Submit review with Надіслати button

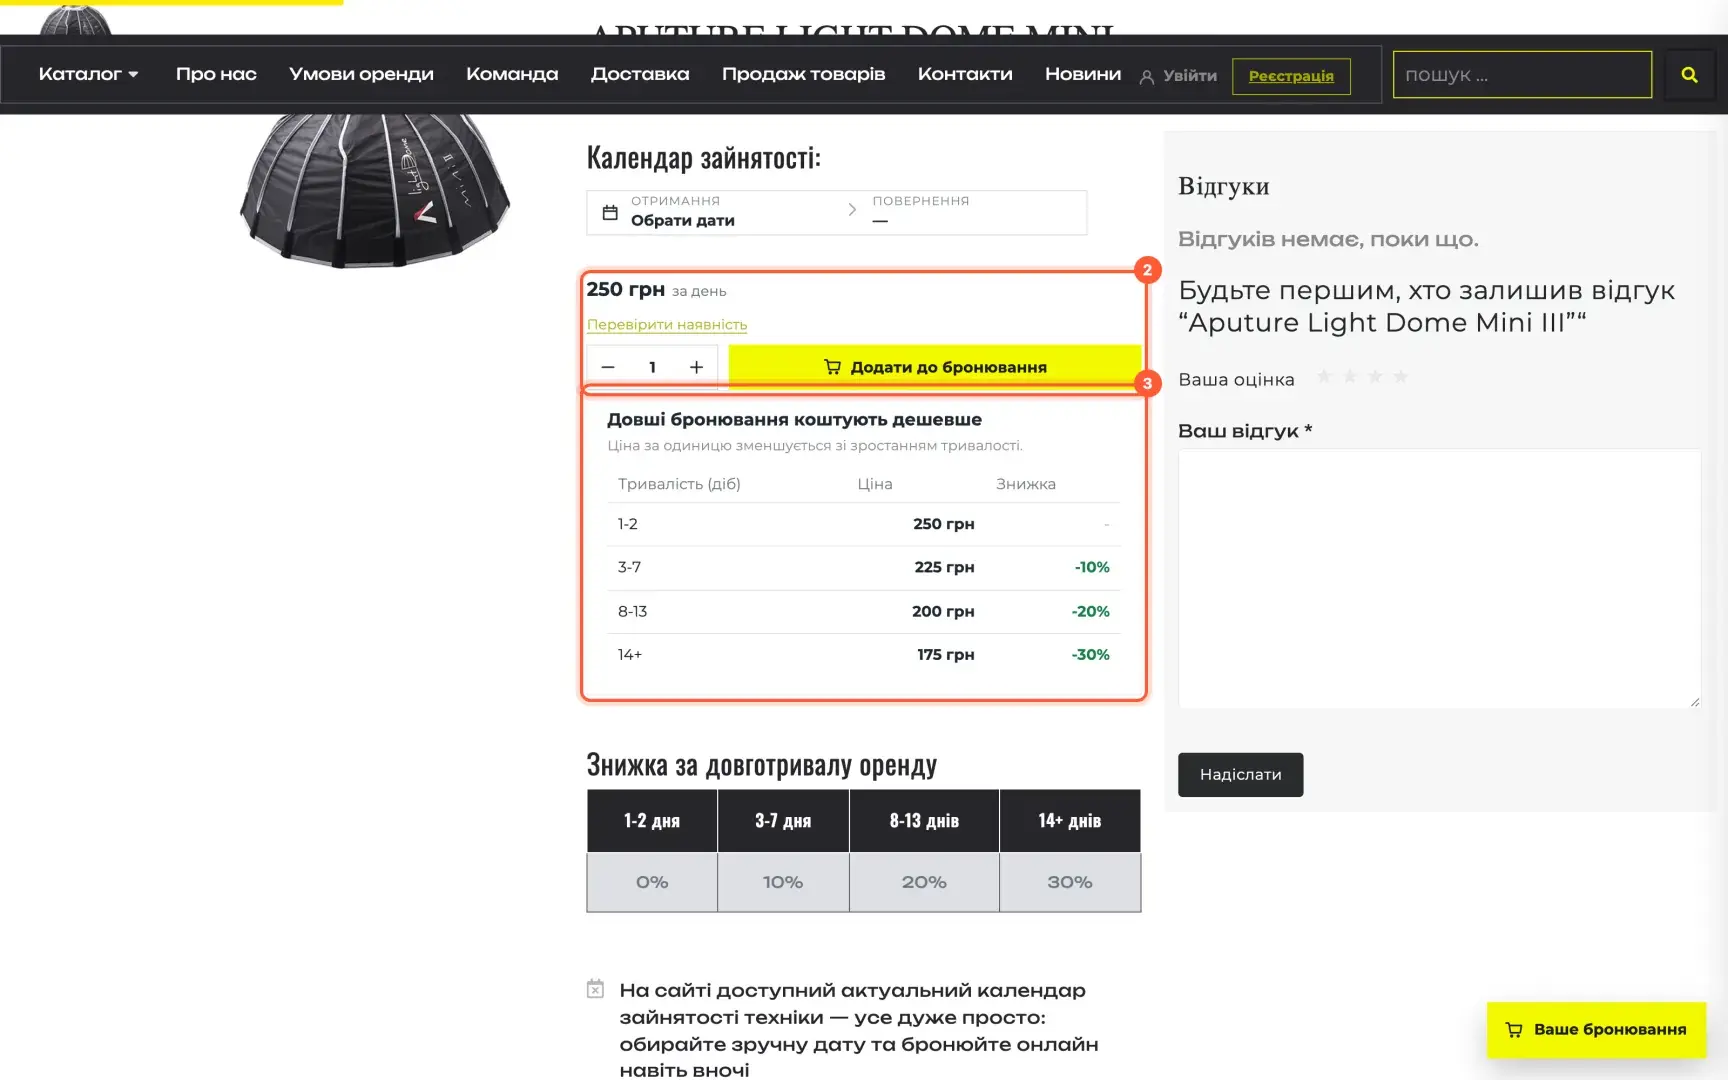point(1240,775)
